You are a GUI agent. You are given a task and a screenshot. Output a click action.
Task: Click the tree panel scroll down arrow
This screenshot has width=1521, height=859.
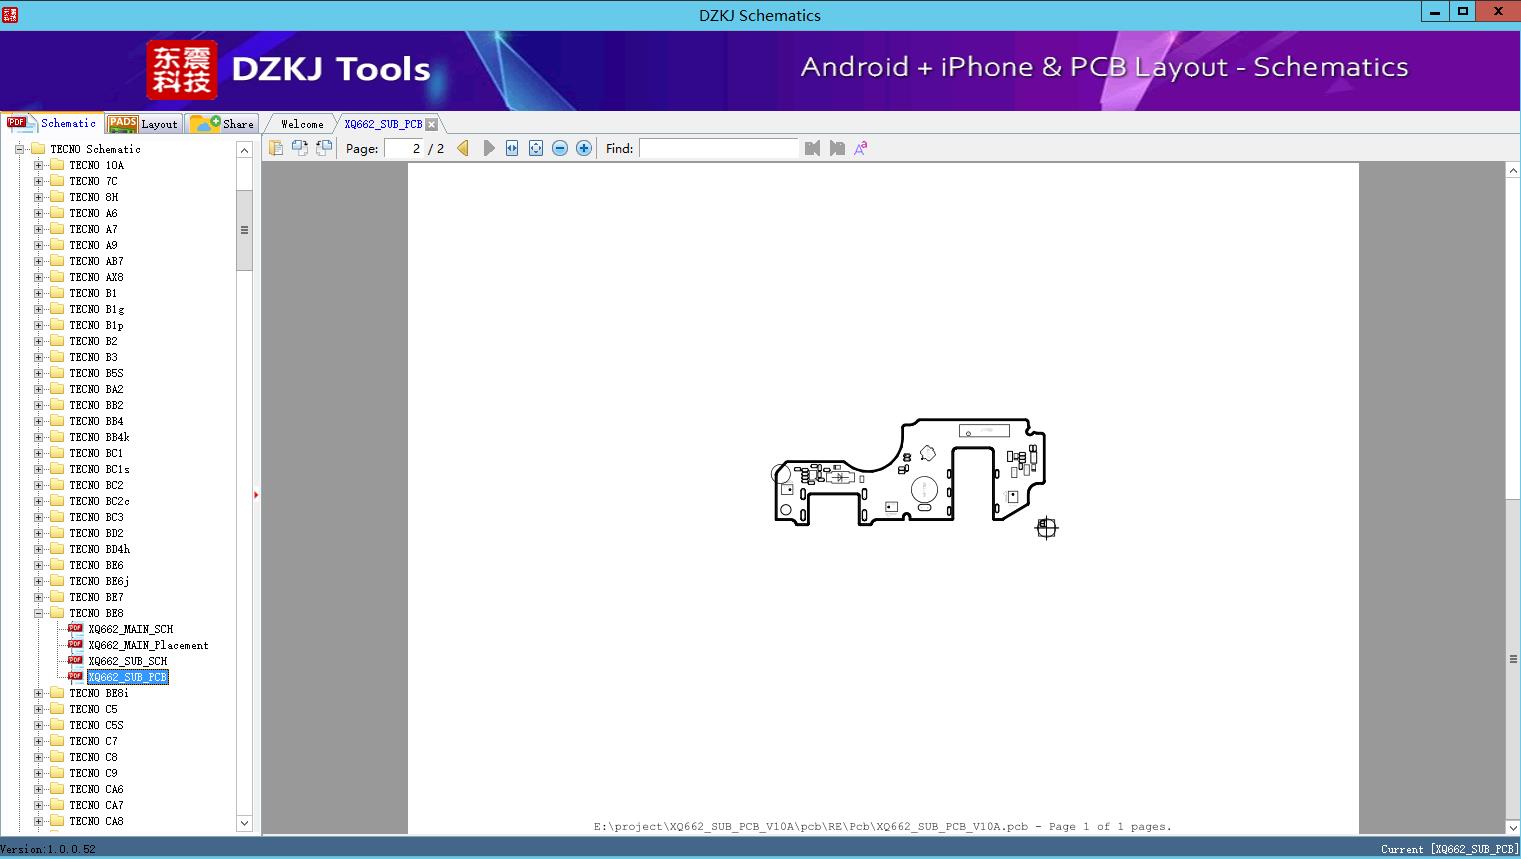(244, 823)
